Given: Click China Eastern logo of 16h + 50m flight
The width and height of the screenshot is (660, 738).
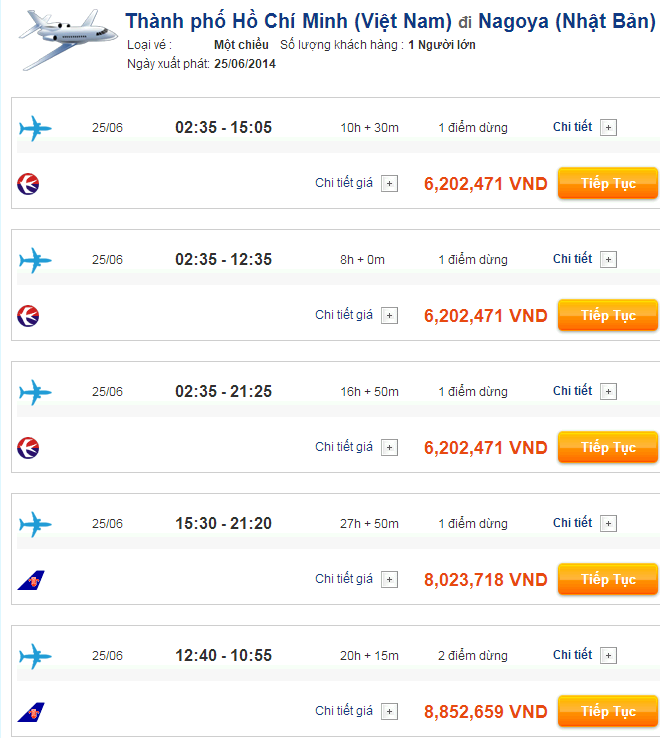Looking at the screenshot, I should tap(28, 448).
